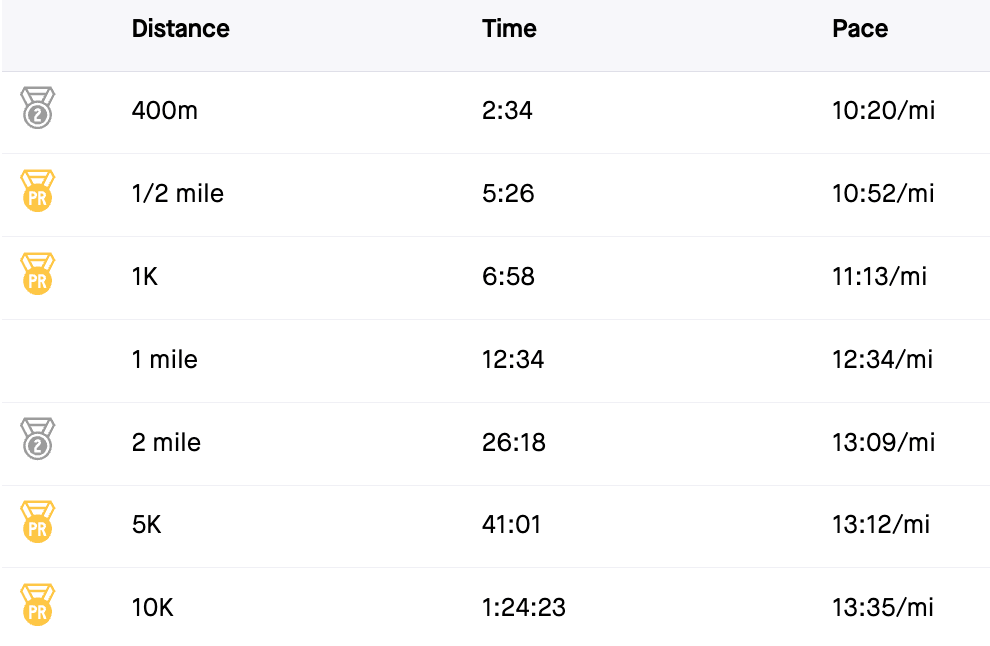Select the gold PR badge for 5K
Screen dimensions: 990x646
38,523
